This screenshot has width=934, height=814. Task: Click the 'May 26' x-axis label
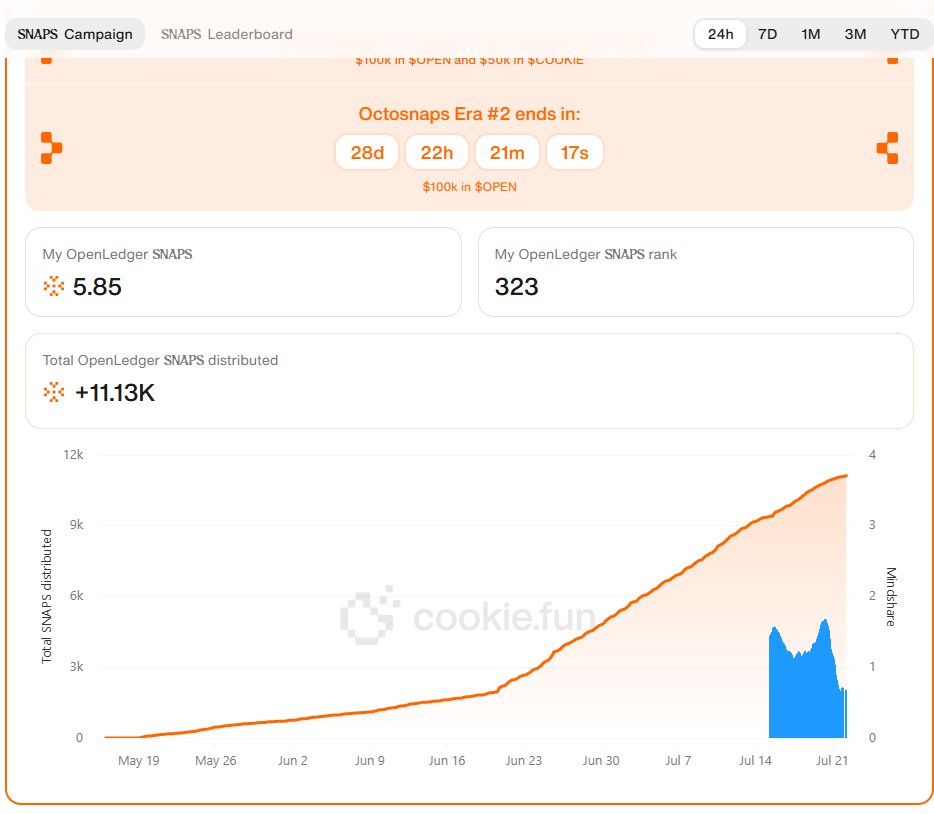[216, 760]
